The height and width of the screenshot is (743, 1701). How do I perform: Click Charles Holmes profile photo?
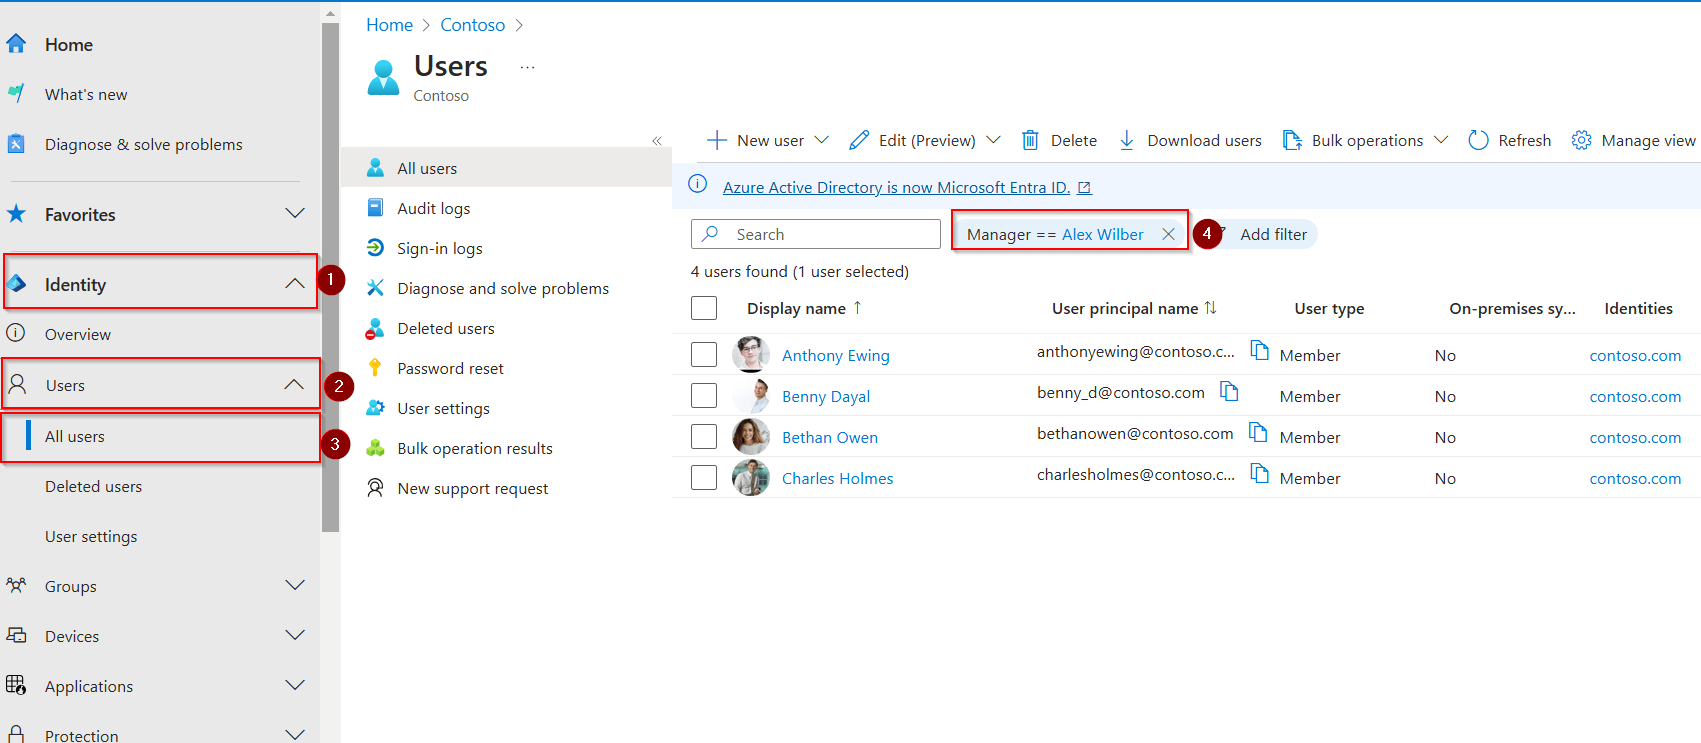click(x=751, y=478)
